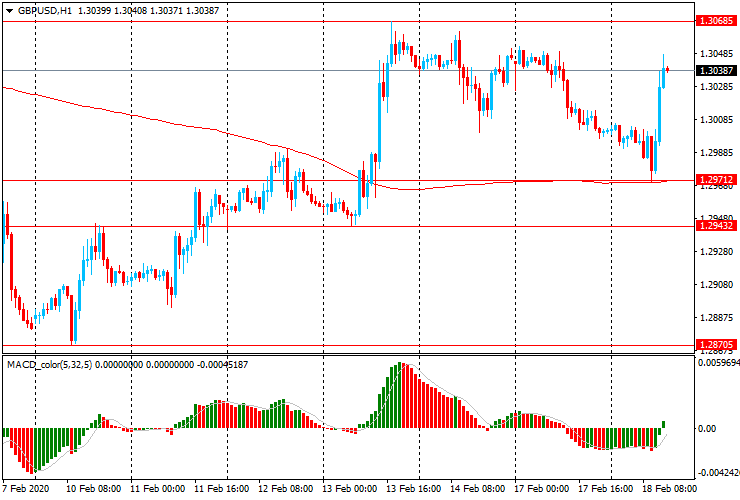Select the 13 Feb 16:00 time label

[x=414, y=488]
